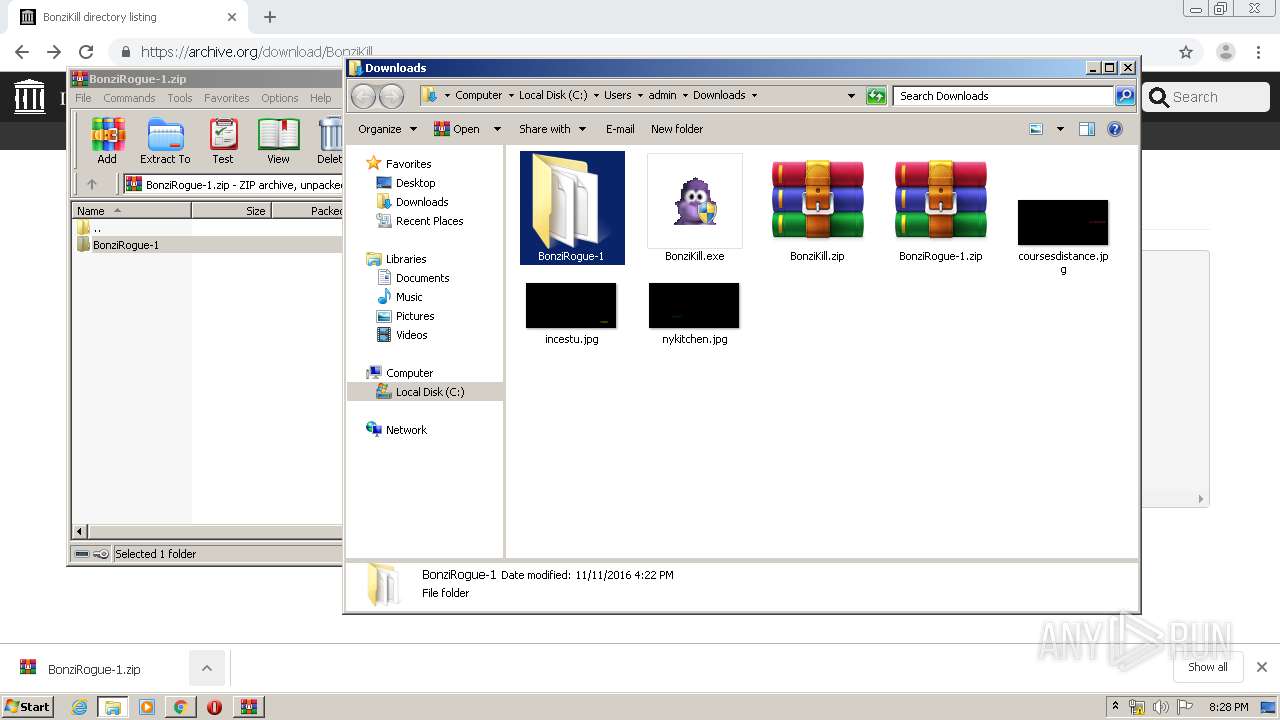1280x720 pixels.
Task: Toggle the preview pane icon
Action: [1087, 129]
